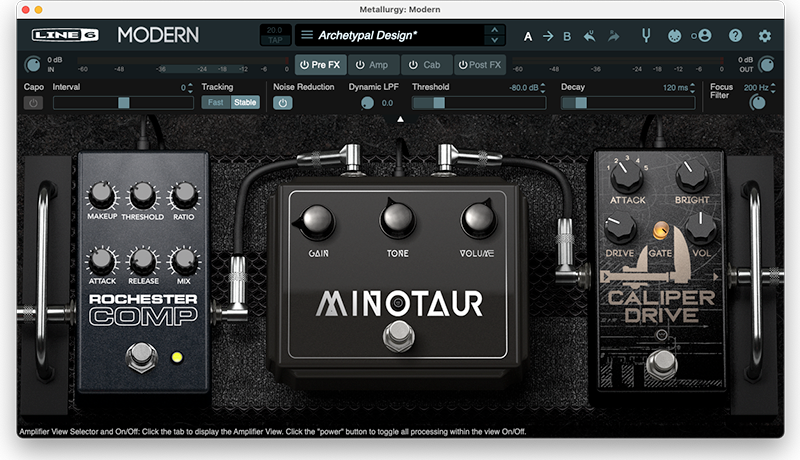Select next preset with down chevron

click(494, 40)
